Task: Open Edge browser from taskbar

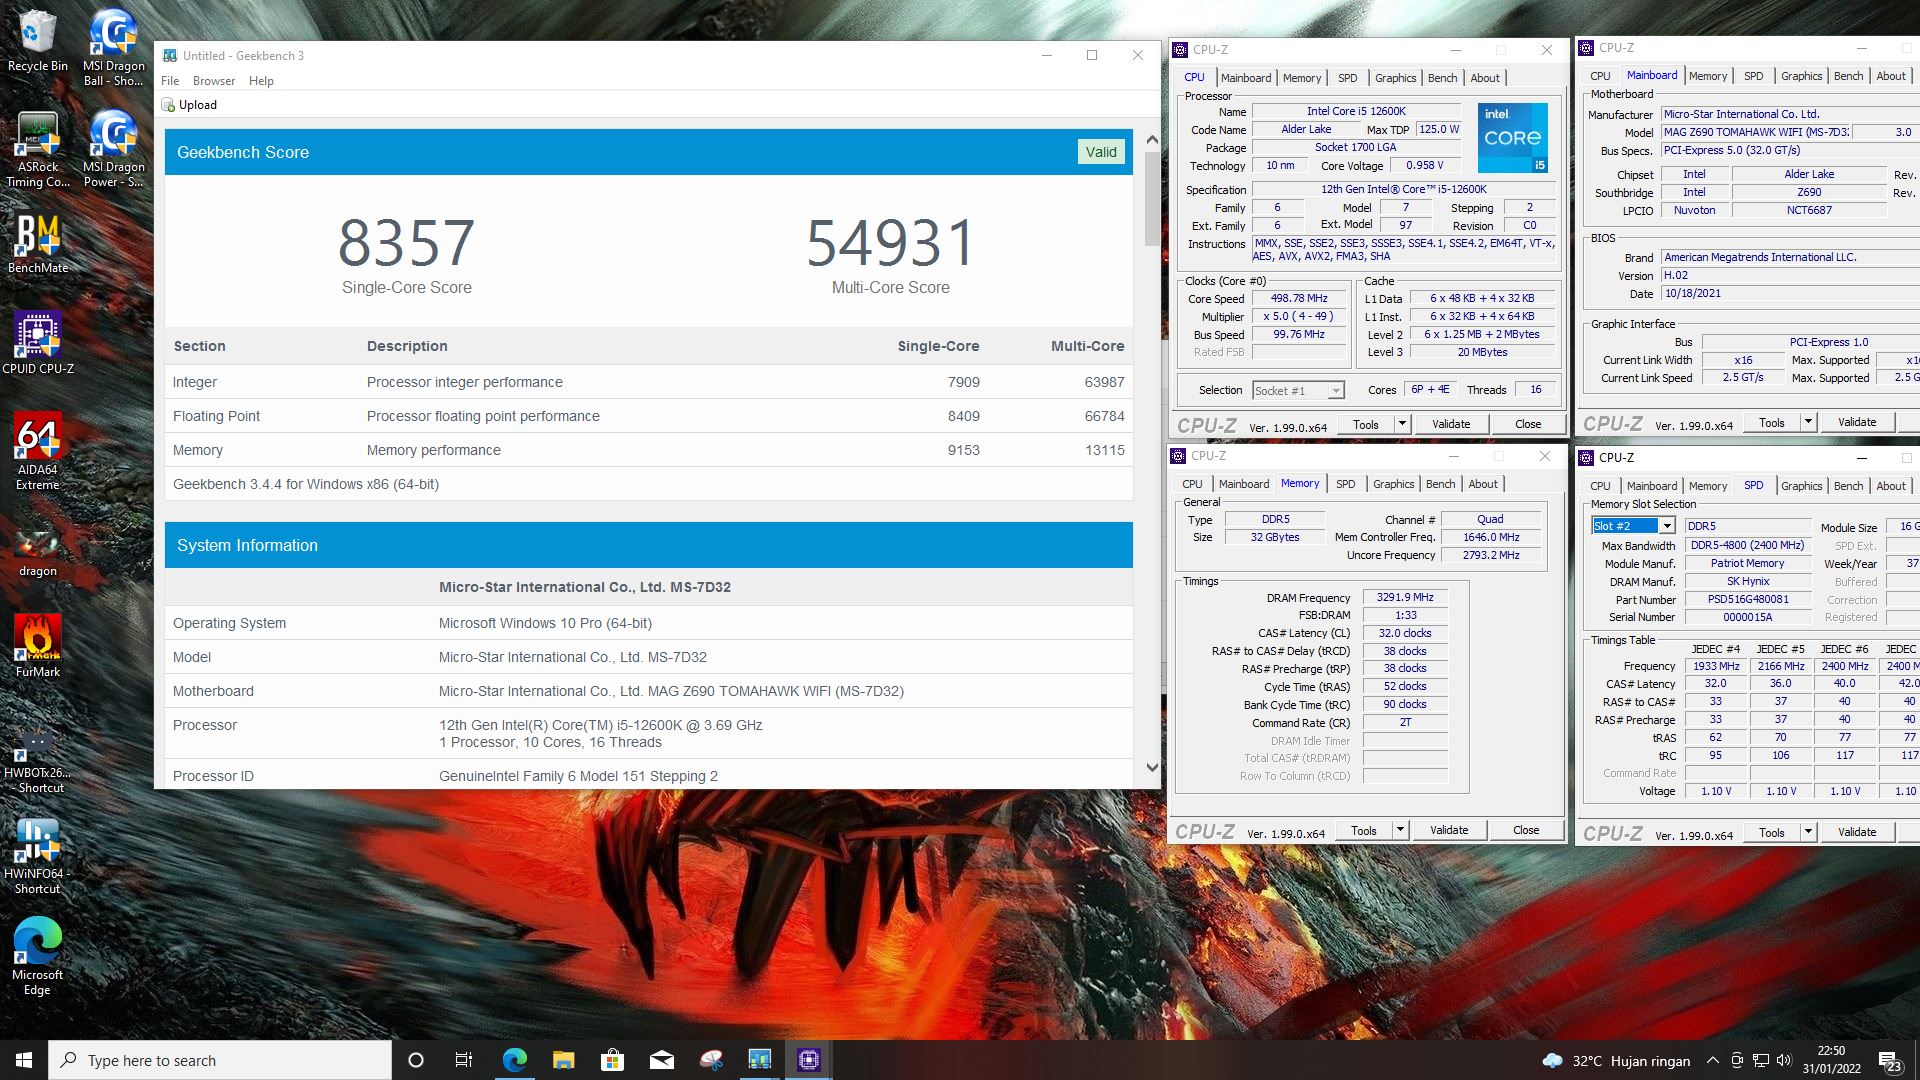Action: tap(514, 1060)
